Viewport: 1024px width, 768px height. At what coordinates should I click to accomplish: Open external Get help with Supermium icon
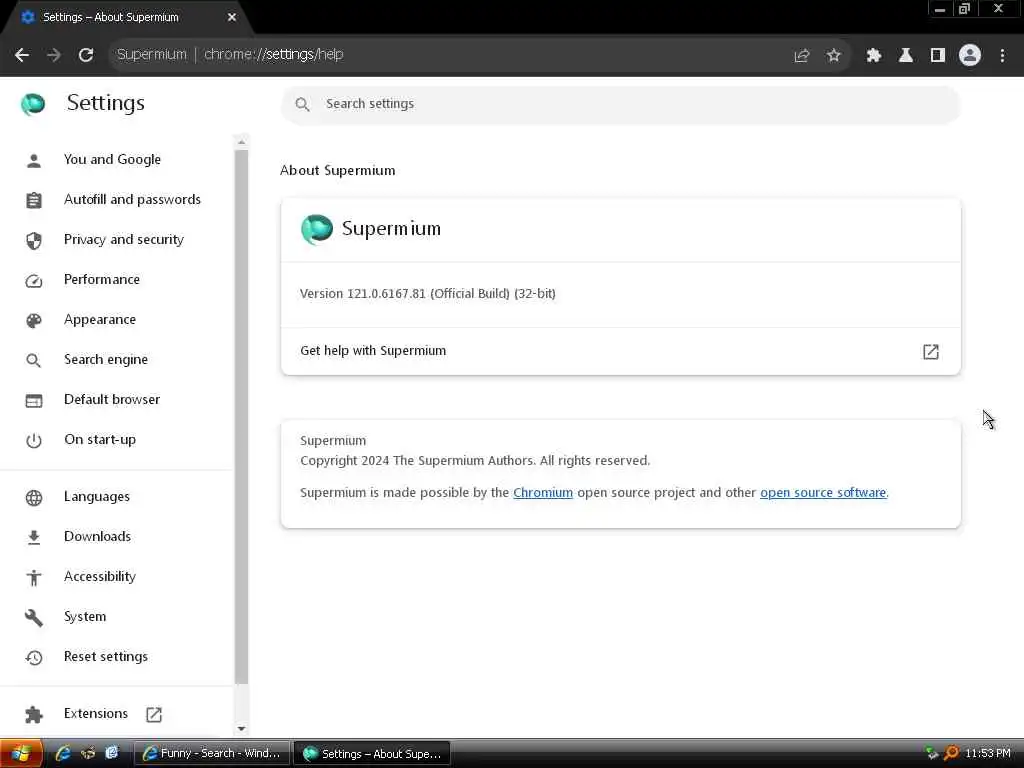pyautogui.click(x=931, y=351)
